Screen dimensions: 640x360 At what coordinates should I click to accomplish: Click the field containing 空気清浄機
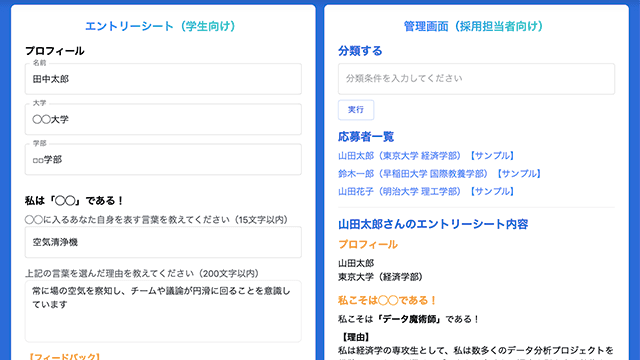[x=163, y=242]
